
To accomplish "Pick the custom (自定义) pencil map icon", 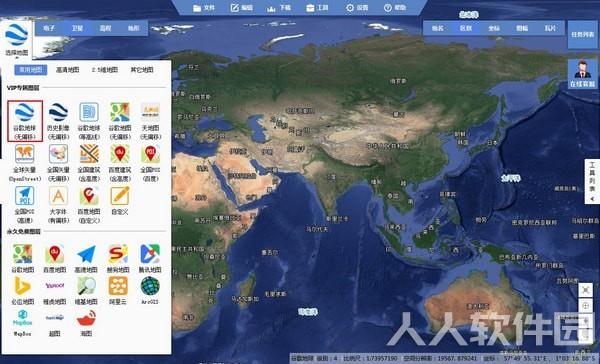I will click(x=120, y=196).
